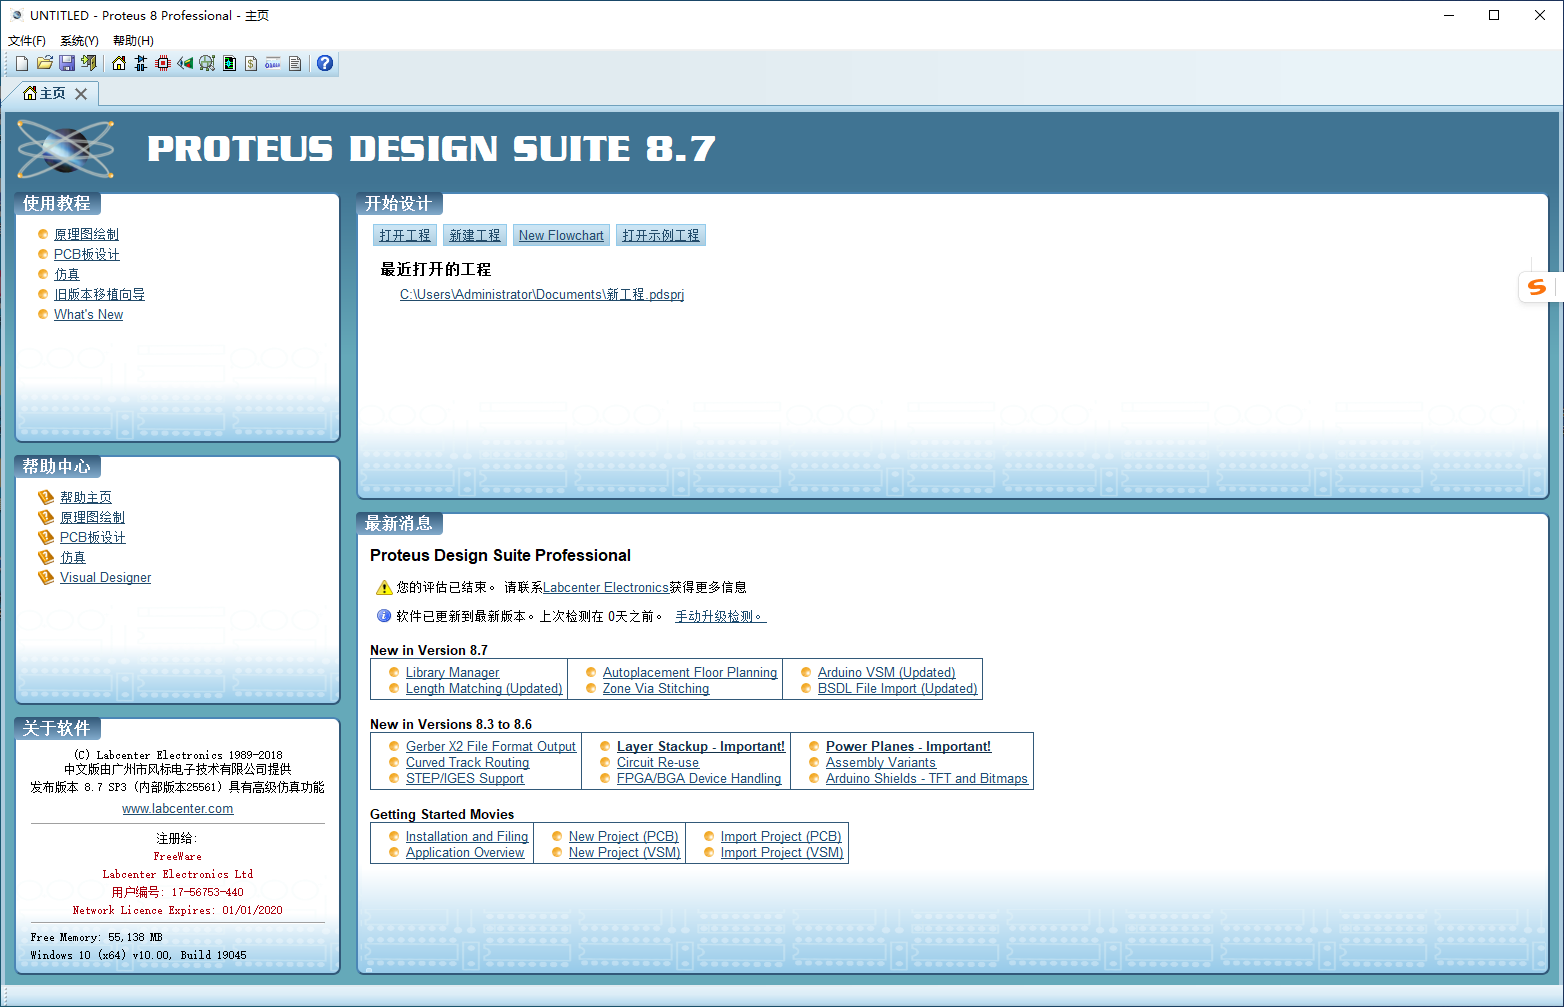Open project using the folder toolbar icon
1564x1007 pixels.
45,63
